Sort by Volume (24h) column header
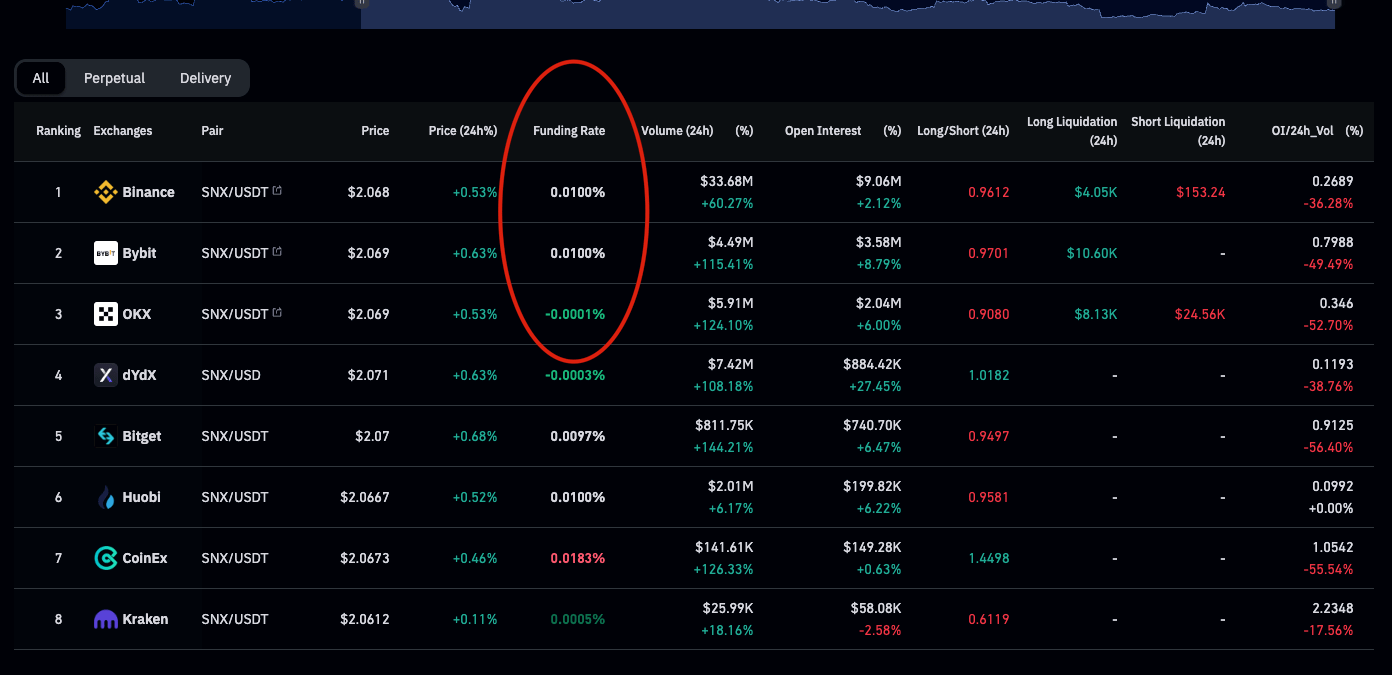Image resolution: width=1392 pixels, height=675 pixels. pos(677,131)
